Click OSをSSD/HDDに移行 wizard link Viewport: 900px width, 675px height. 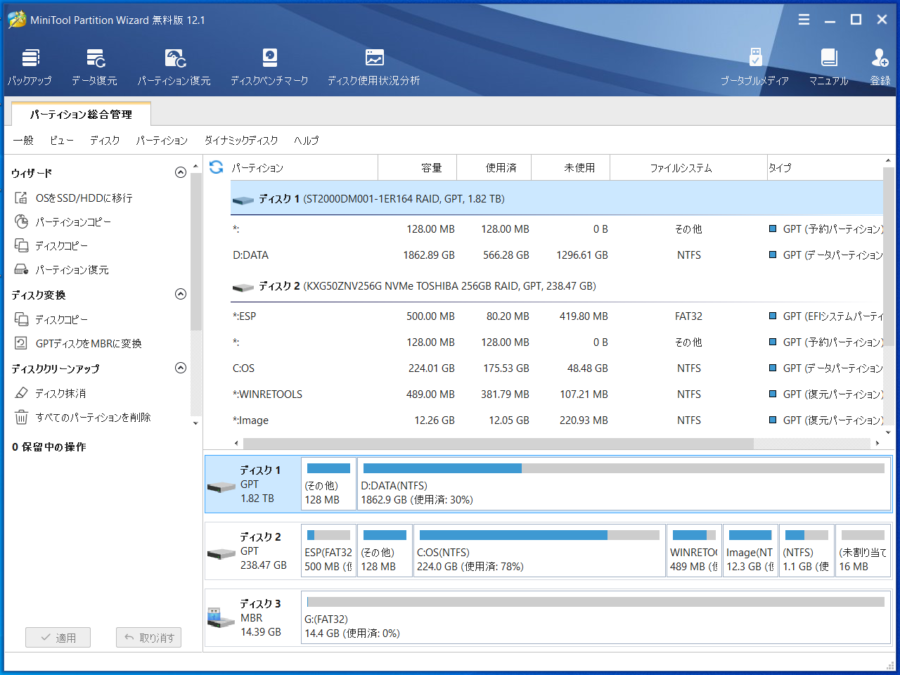click(83, 198)
